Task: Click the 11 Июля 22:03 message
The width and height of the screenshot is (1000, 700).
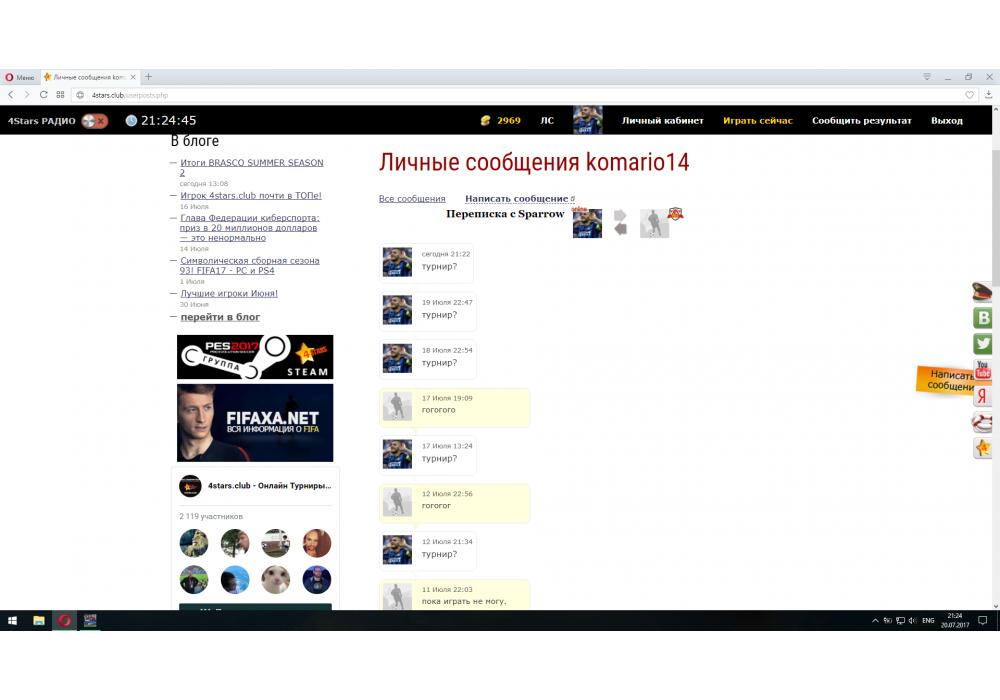Action: pos(455,594)
